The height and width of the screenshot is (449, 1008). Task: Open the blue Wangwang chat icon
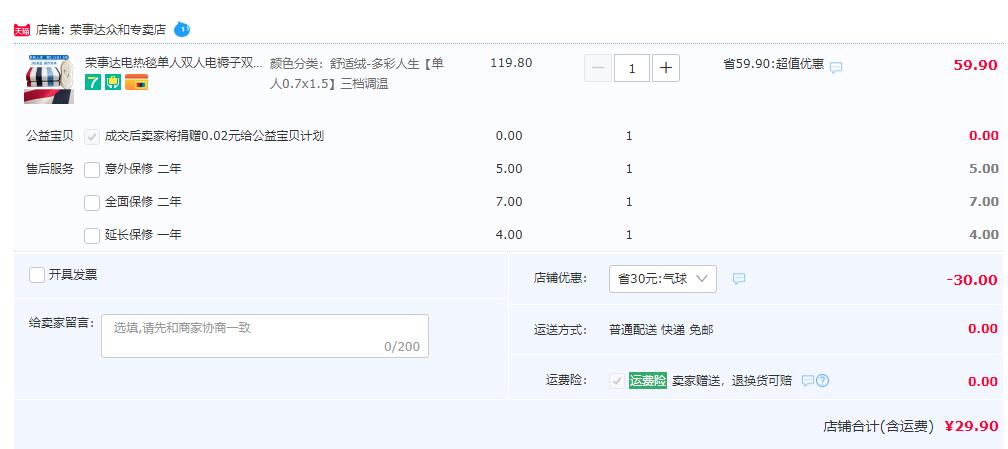coord(182,29)
